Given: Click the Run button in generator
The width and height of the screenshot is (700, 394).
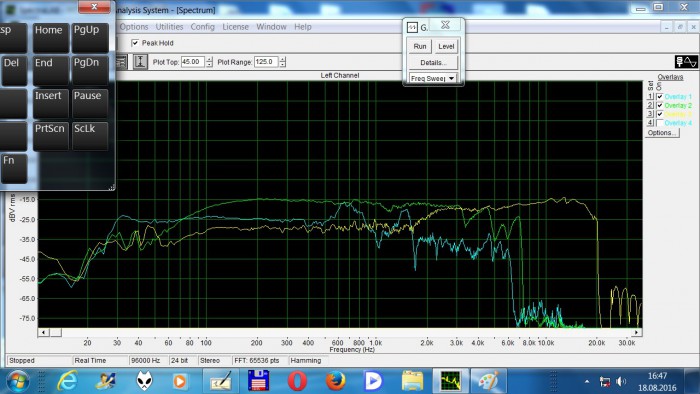Looking at the screenshot, I should click(420, 46).
